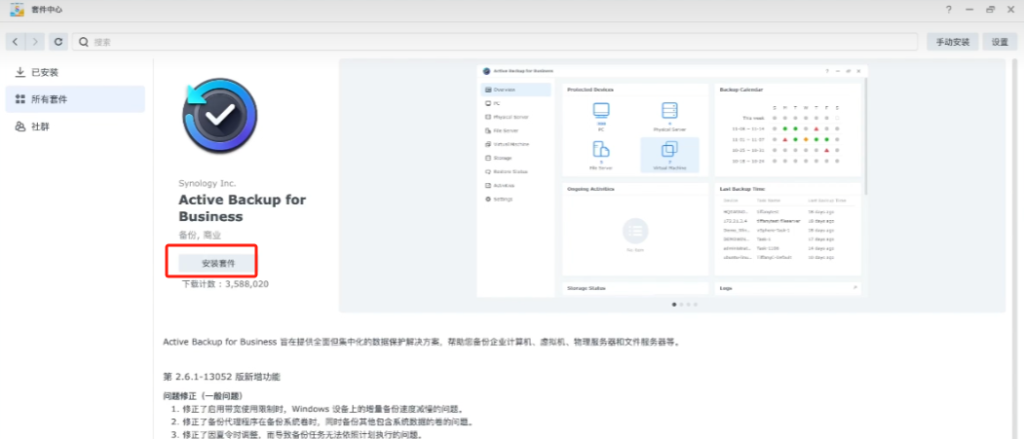Click the magnifier icon in search bar
Viewport: 1024px width, 439px height.
pos(84,42)
